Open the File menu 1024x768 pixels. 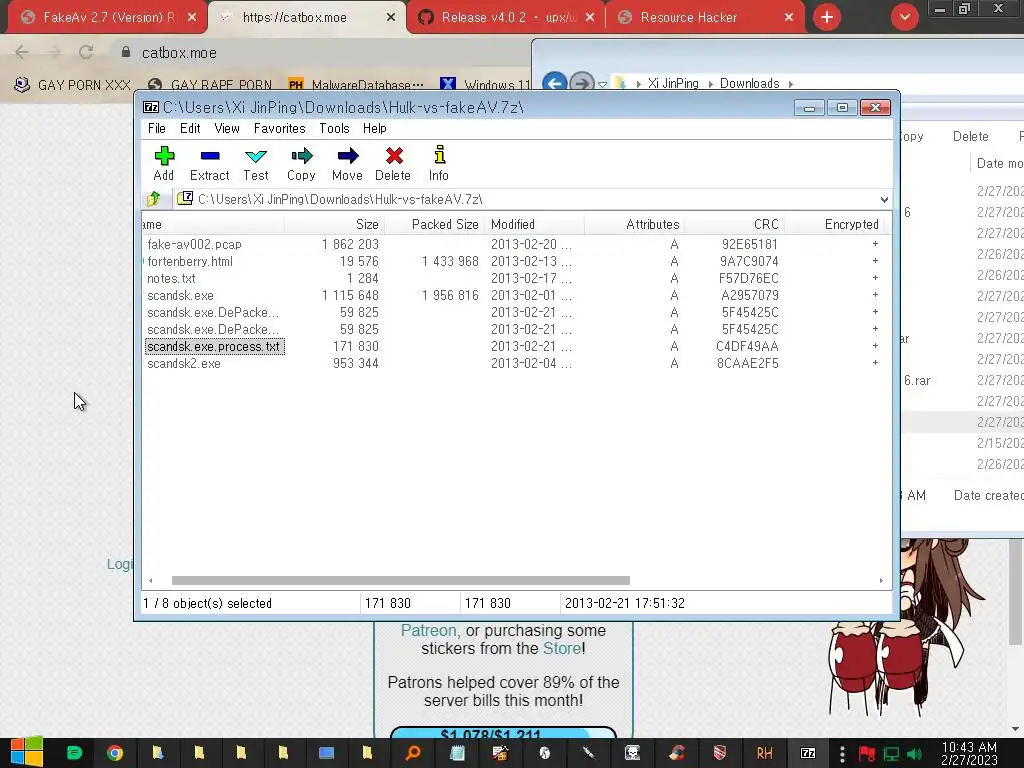(157, 129)
